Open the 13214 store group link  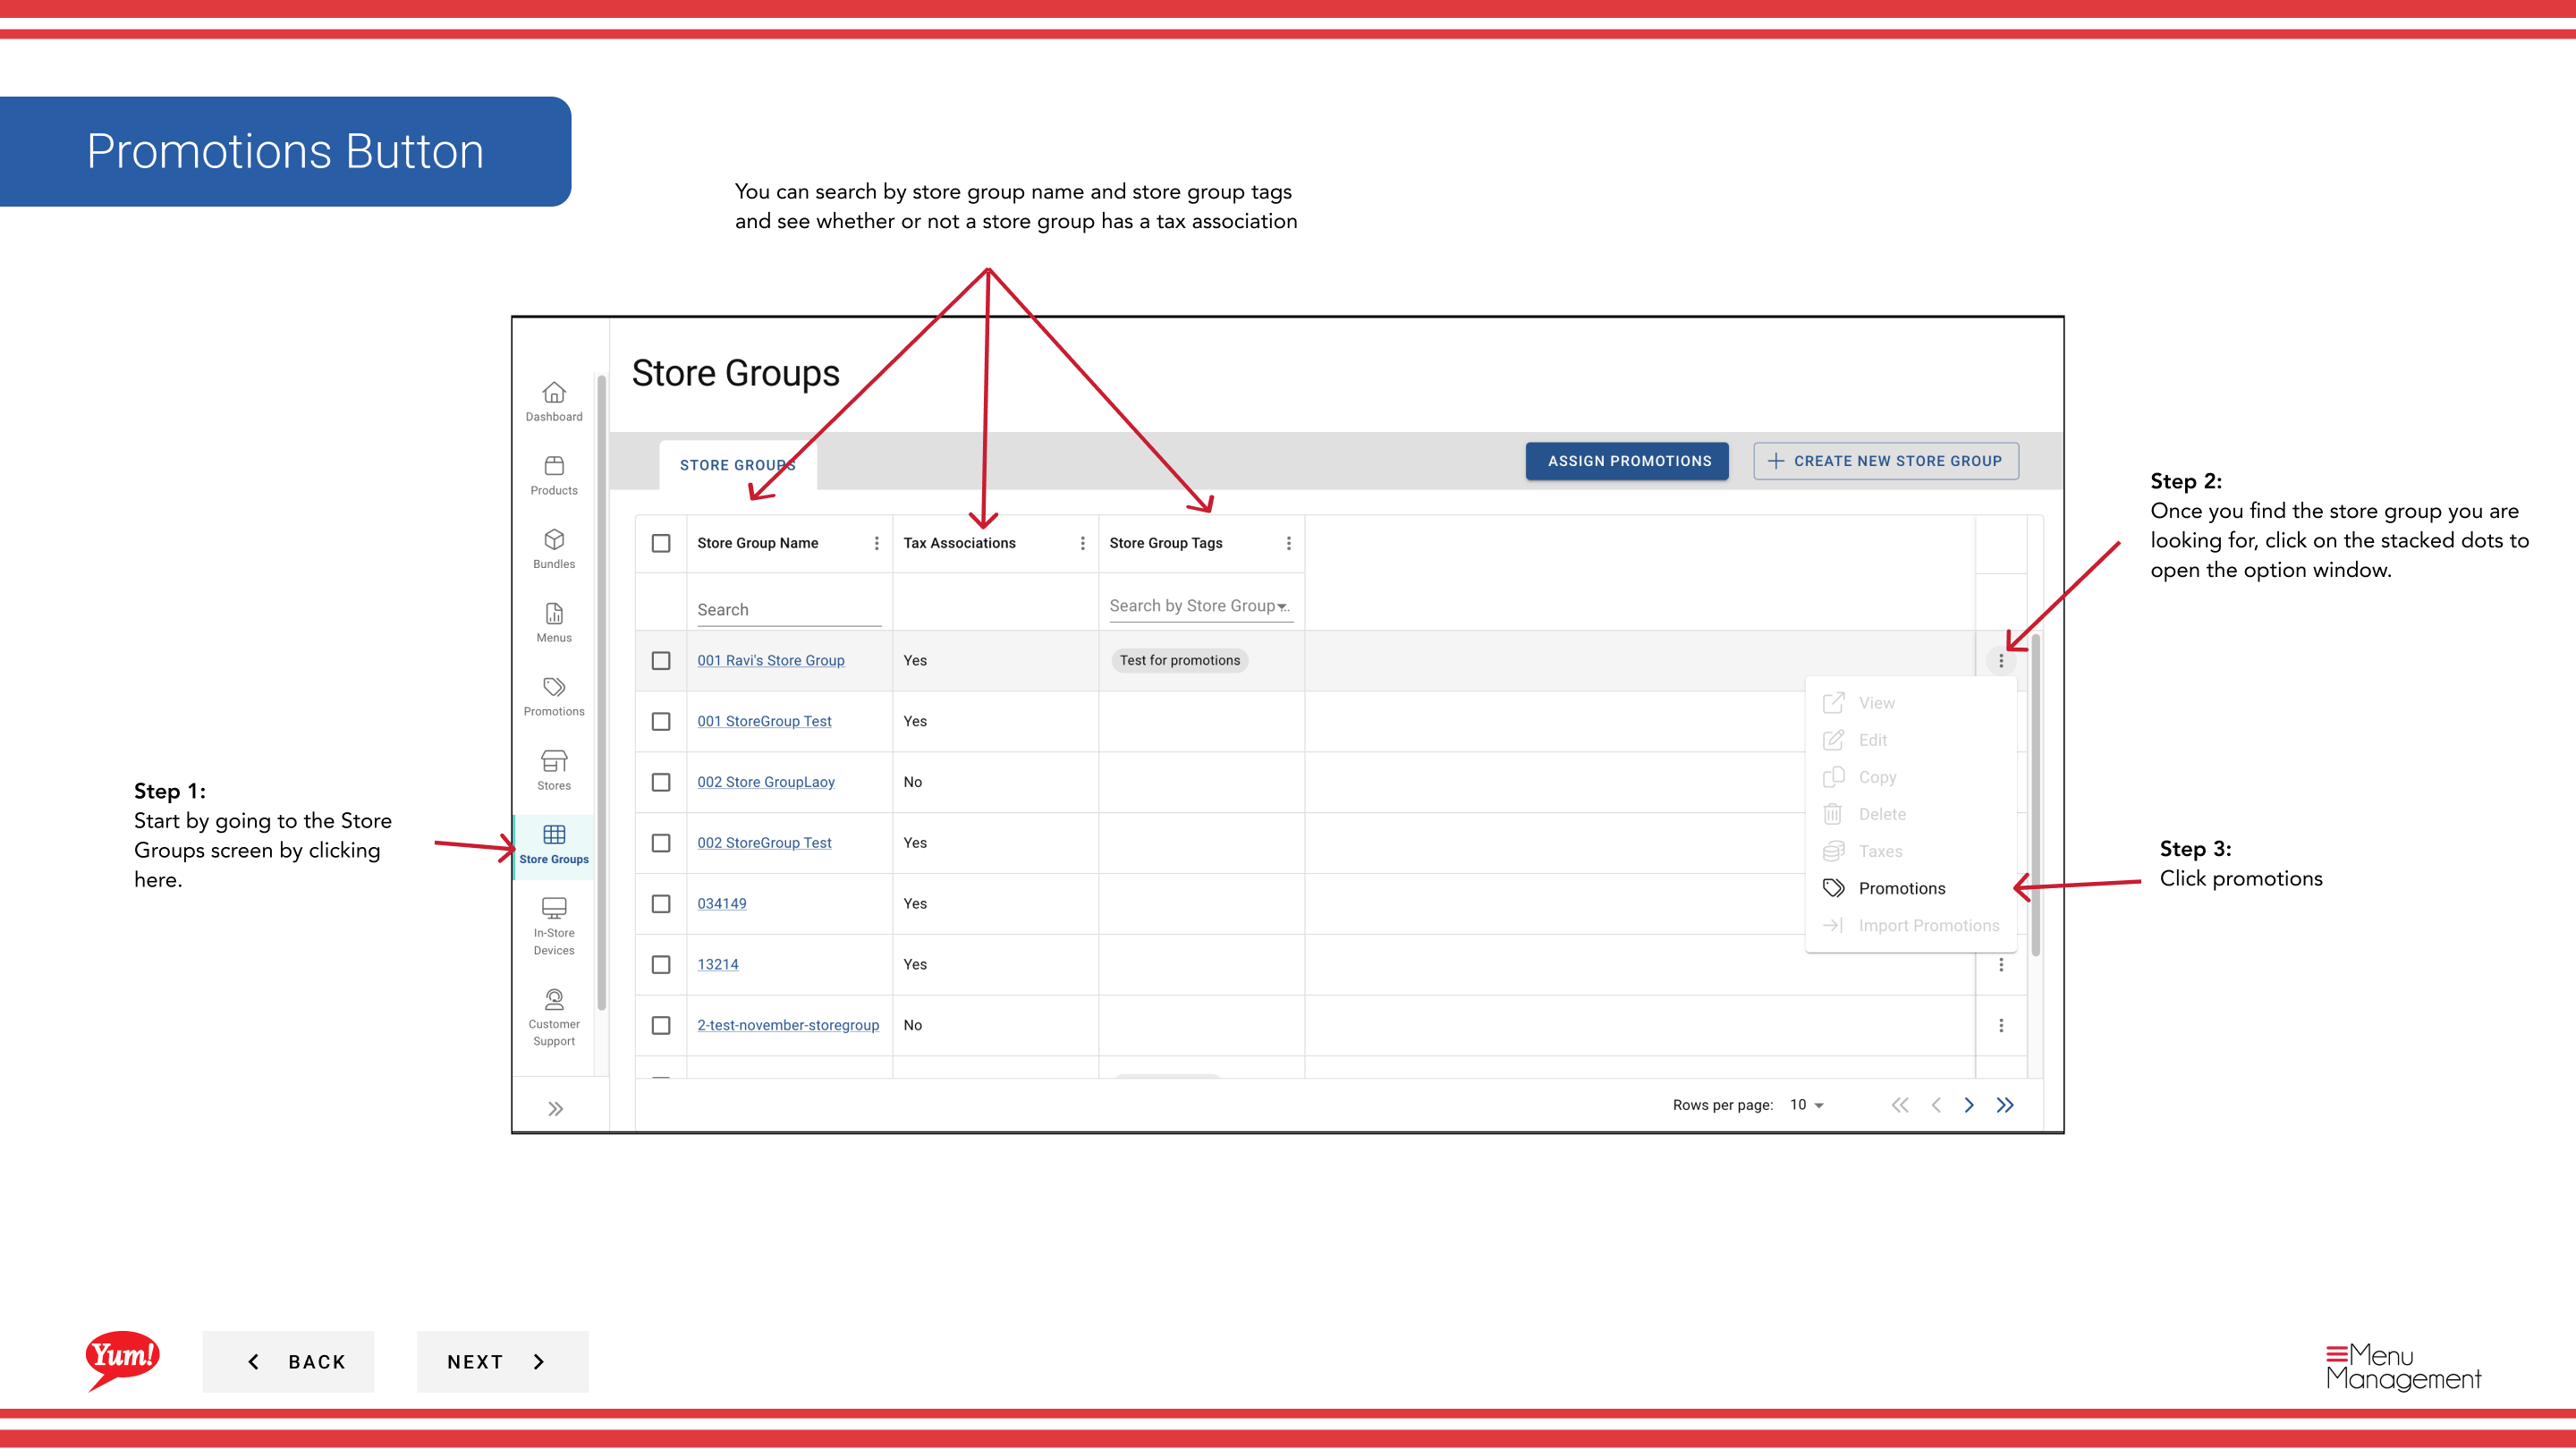click(718, 964)
